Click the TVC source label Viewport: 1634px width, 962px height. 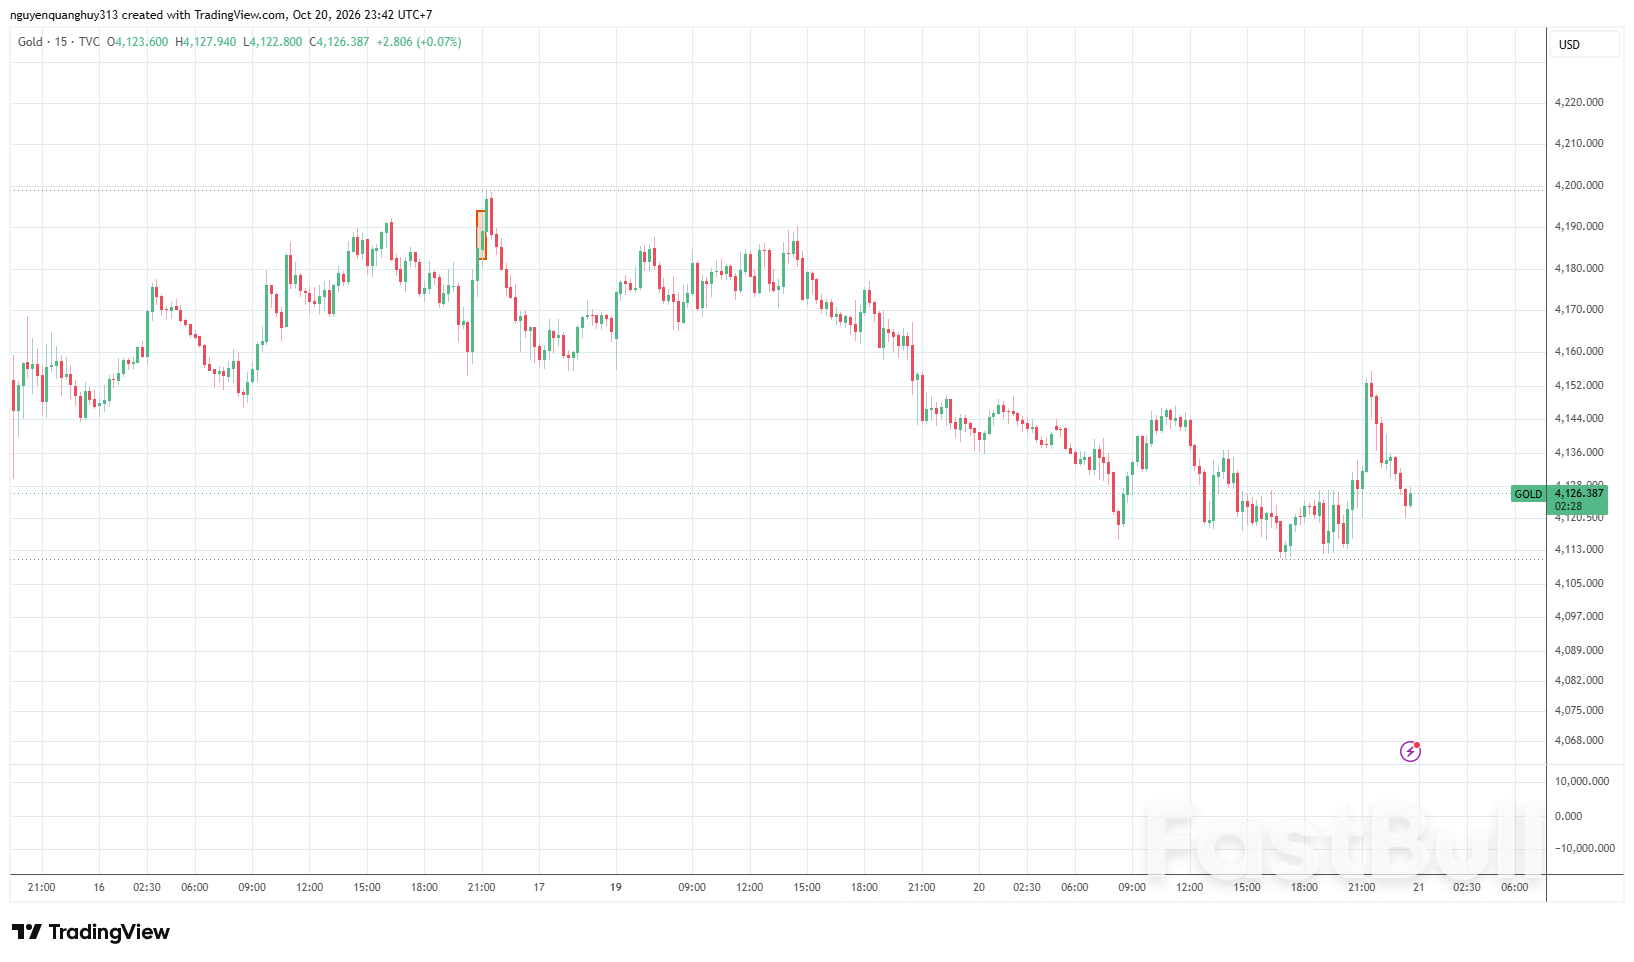89,42
